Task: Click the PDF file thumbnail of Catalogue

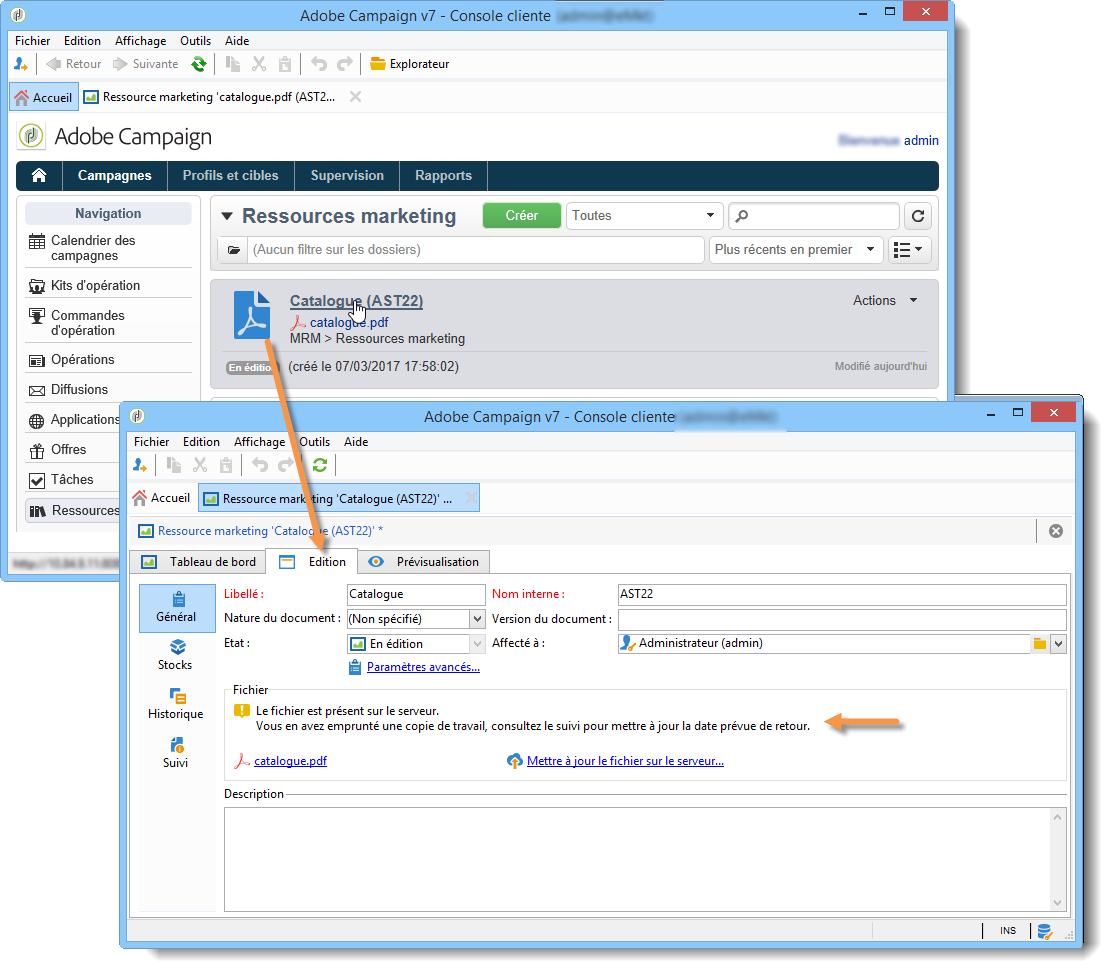Action: 252,315
